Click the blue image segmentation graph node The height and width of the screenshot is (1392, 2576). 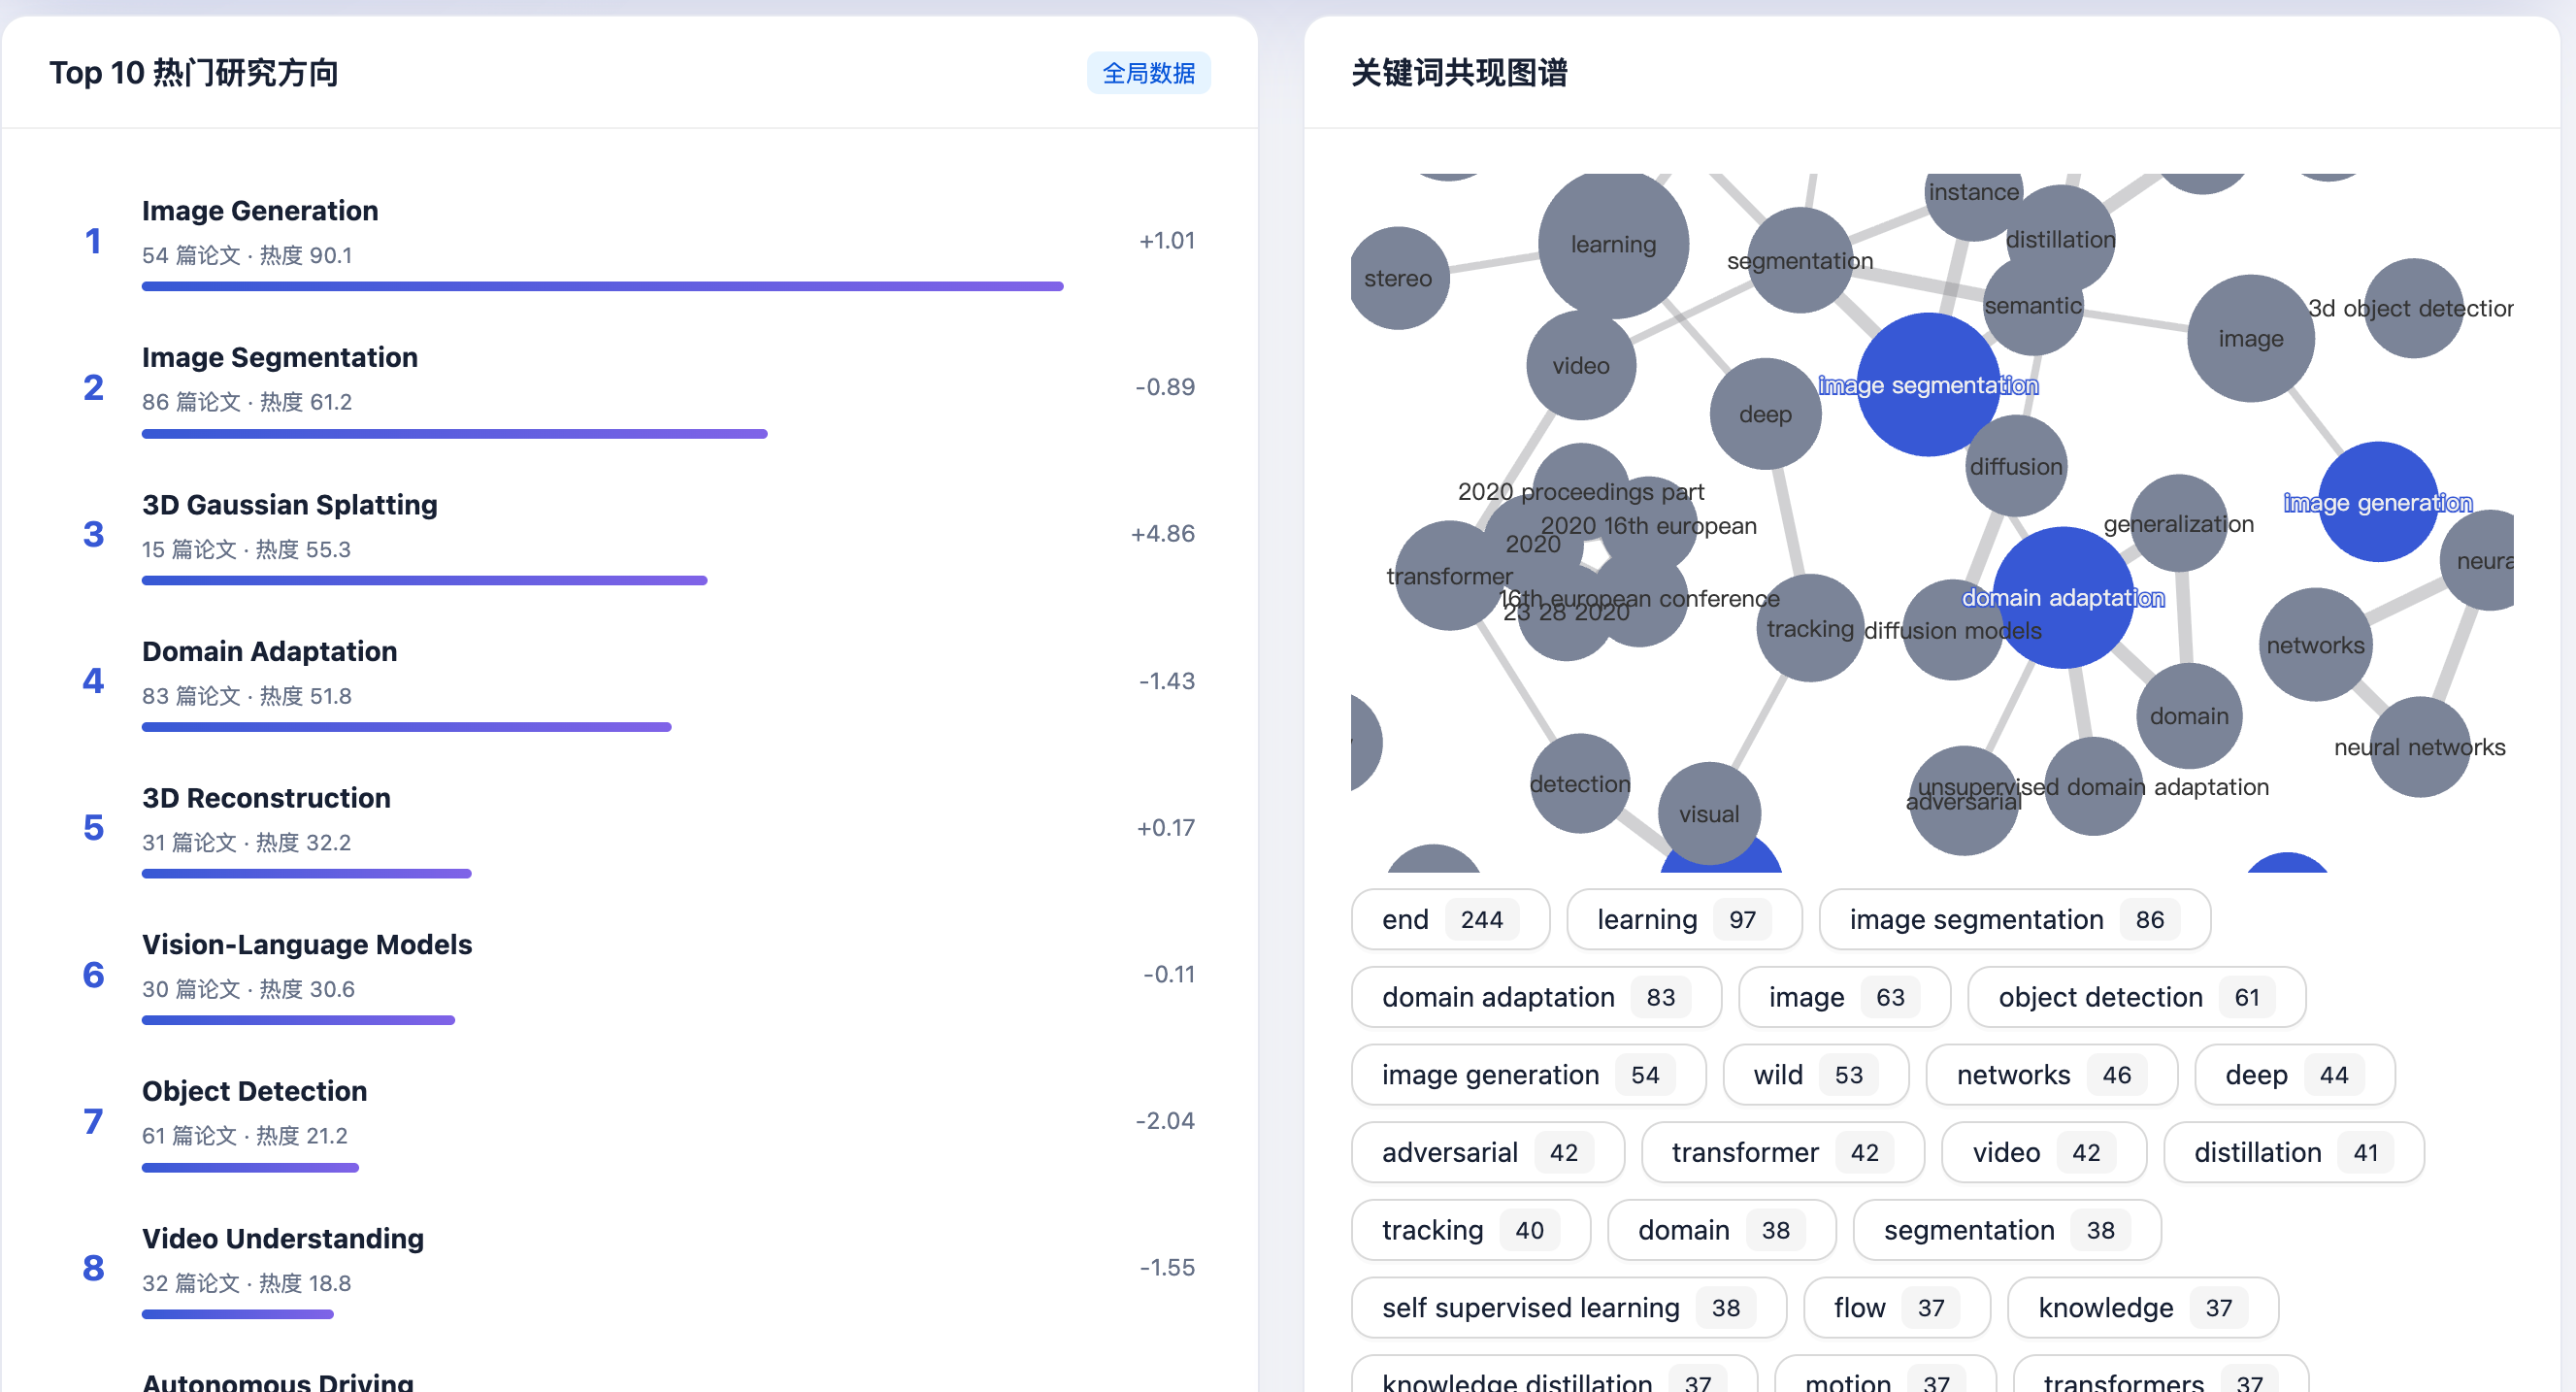[x=1928, y=385]
